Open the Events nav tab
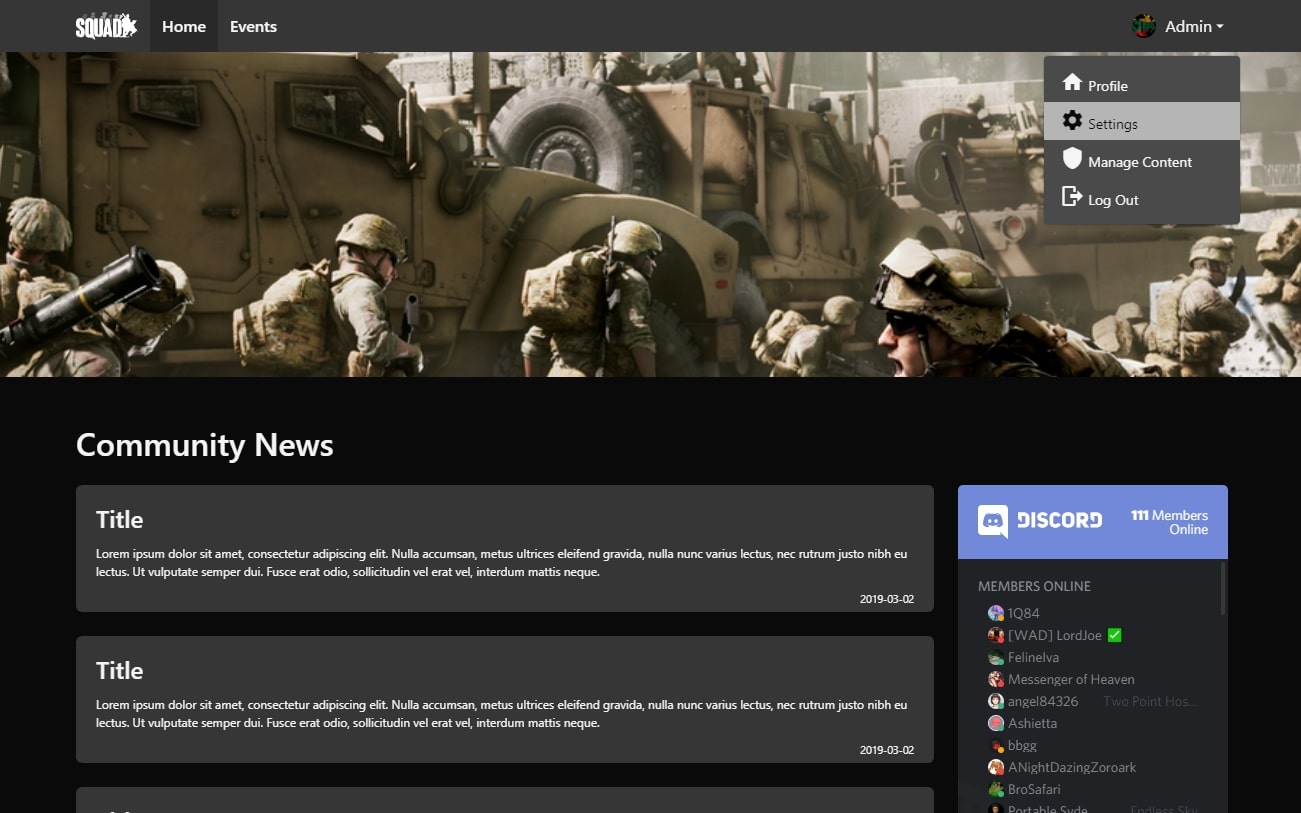The width and height of the screenshot is (1301, 813). (x=253, y=26)
